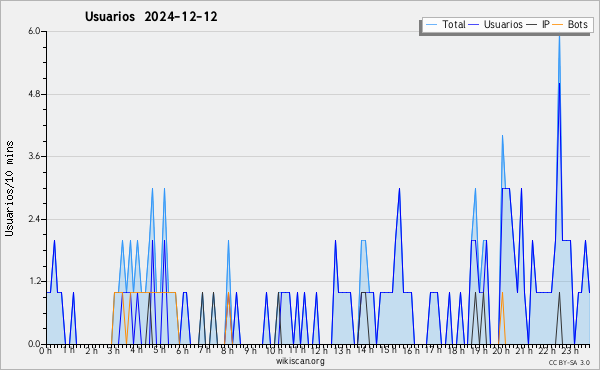600x370 pixels.
Task: Click the '5 h' x-axis label
Action: click(159, 350)
